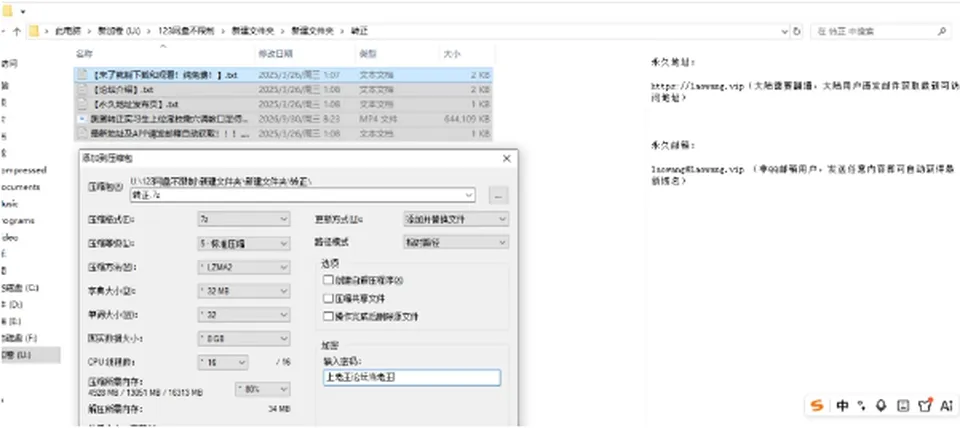Screen dimensions: 960x428
Task: Click the password input field in encryption section
Action: (411, 377)
